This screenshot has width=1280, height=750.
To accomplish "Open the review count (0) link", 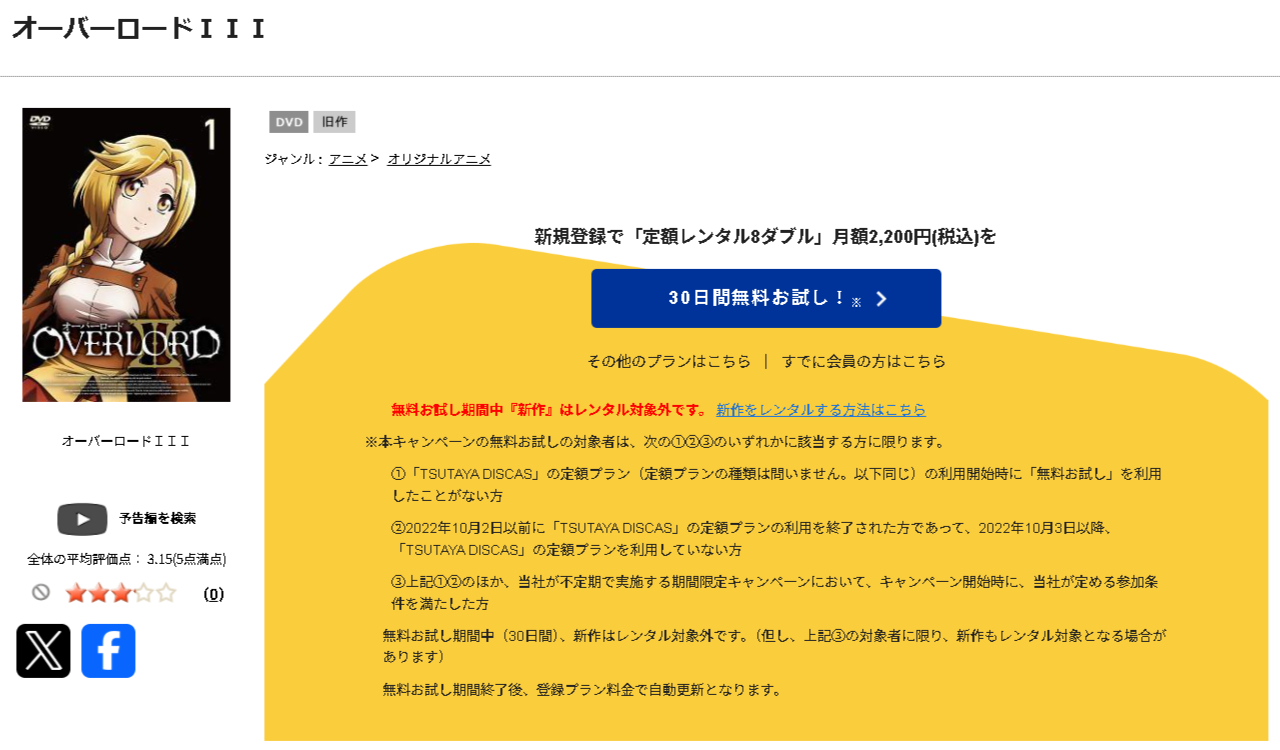I will tap(214, 594).
